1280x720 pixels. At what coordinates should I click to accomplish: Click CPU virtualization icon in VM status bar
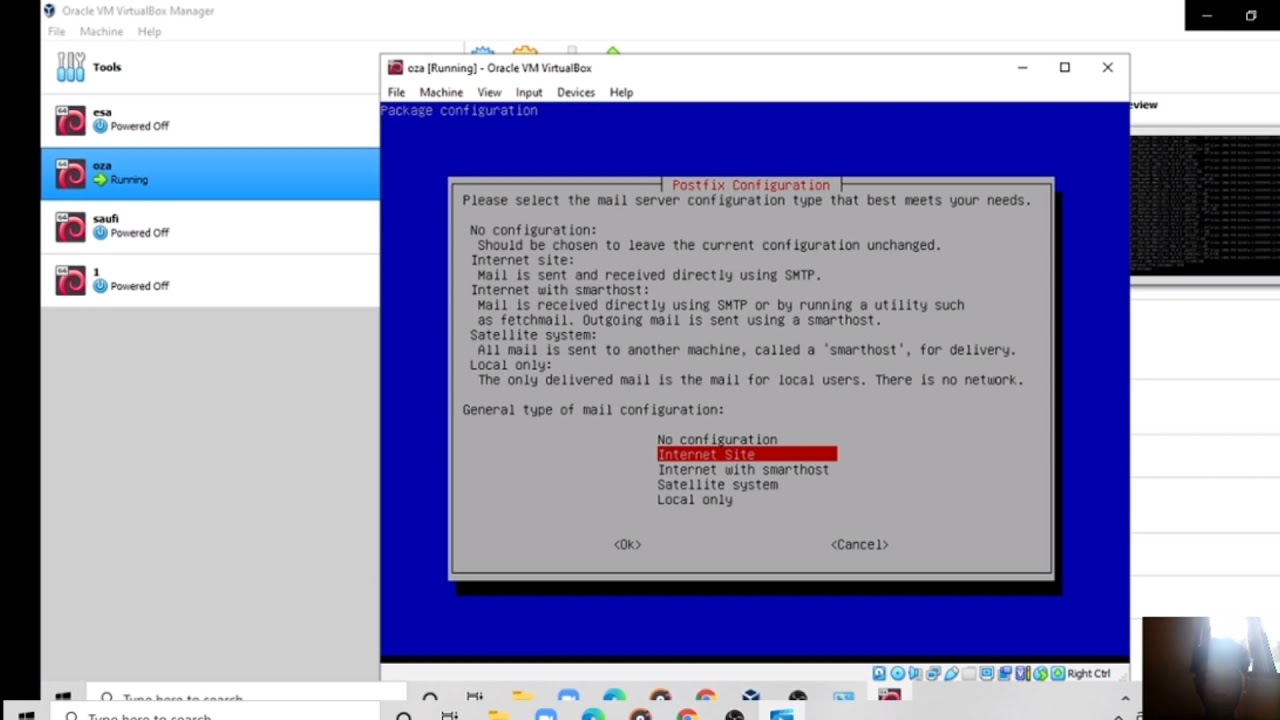[x=1023, y=673]
